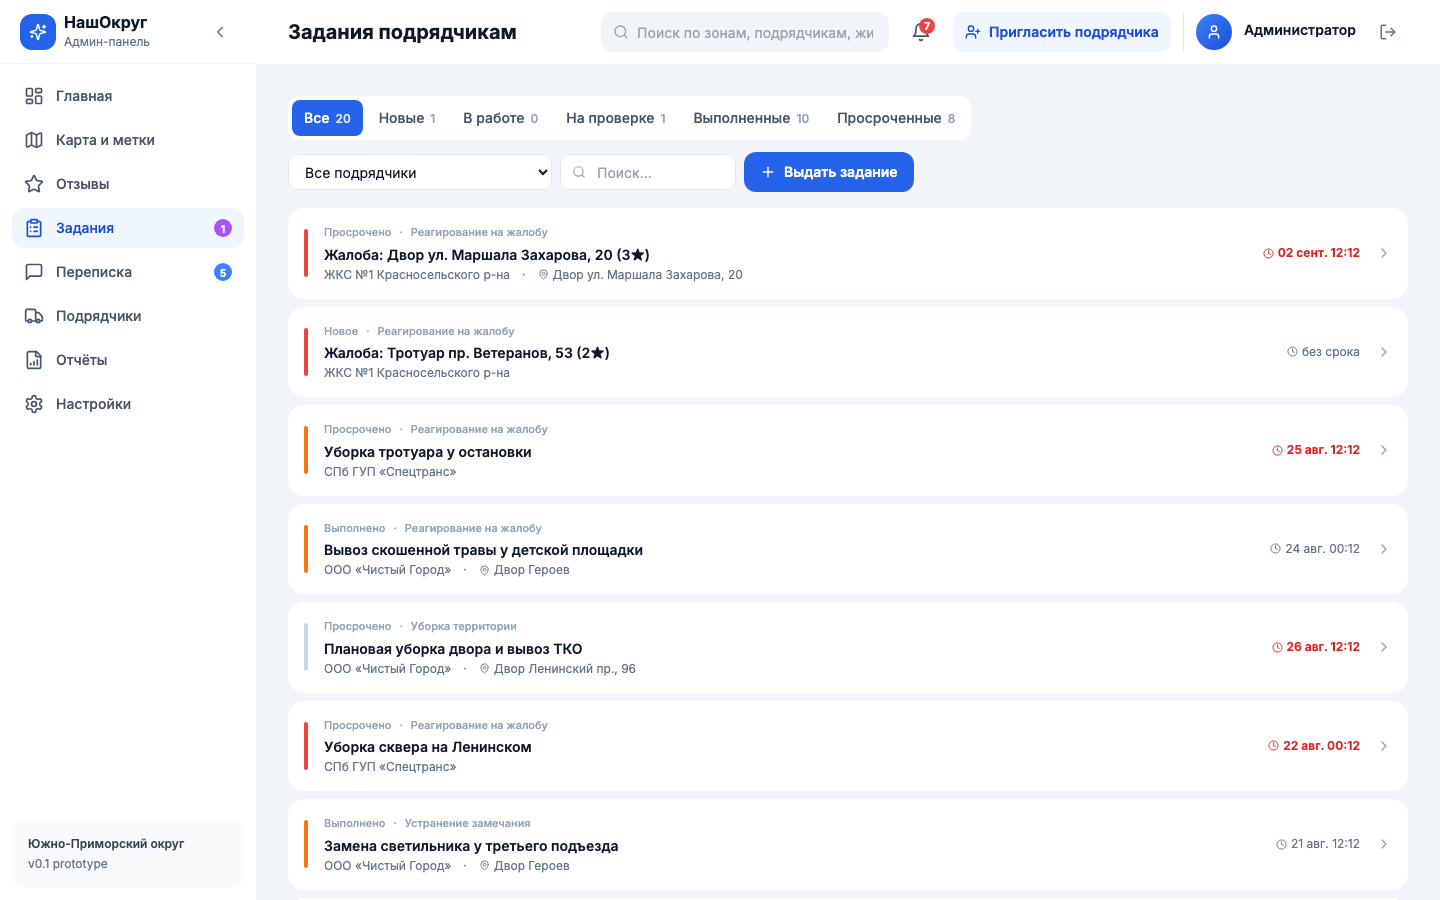Viewport: 1440px width, 900px height.
Task: Click Южно-Приморский округ label
Action: click(x=106, y=844)
